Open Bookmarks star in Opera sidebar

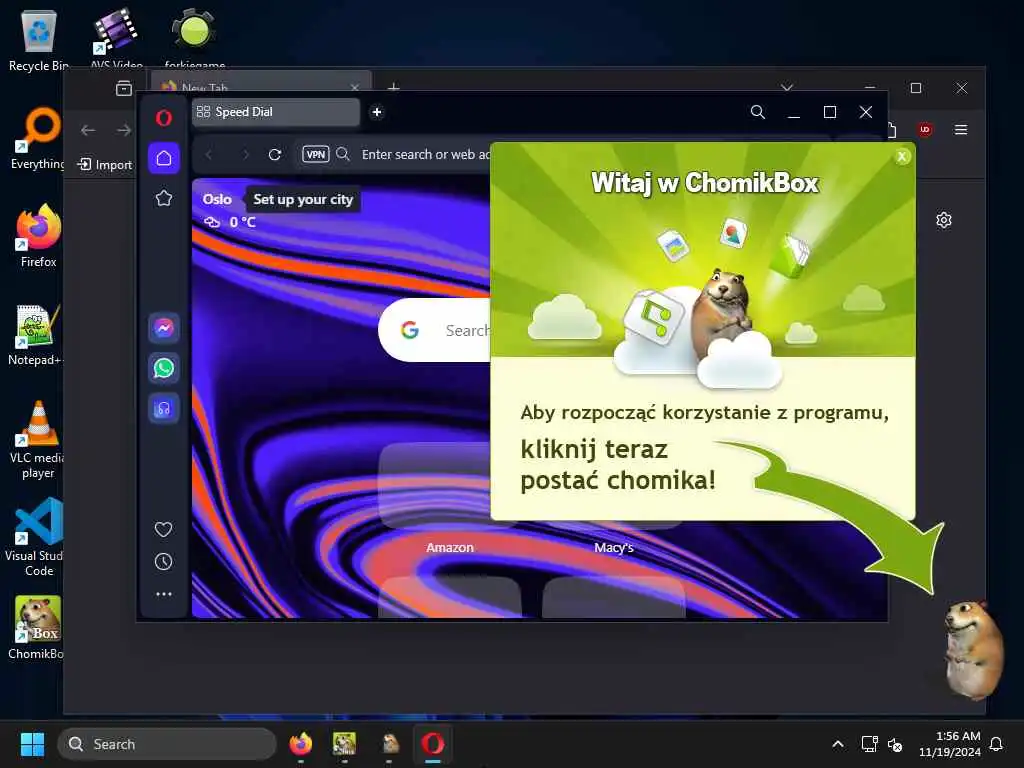click(x=164, y=198)
